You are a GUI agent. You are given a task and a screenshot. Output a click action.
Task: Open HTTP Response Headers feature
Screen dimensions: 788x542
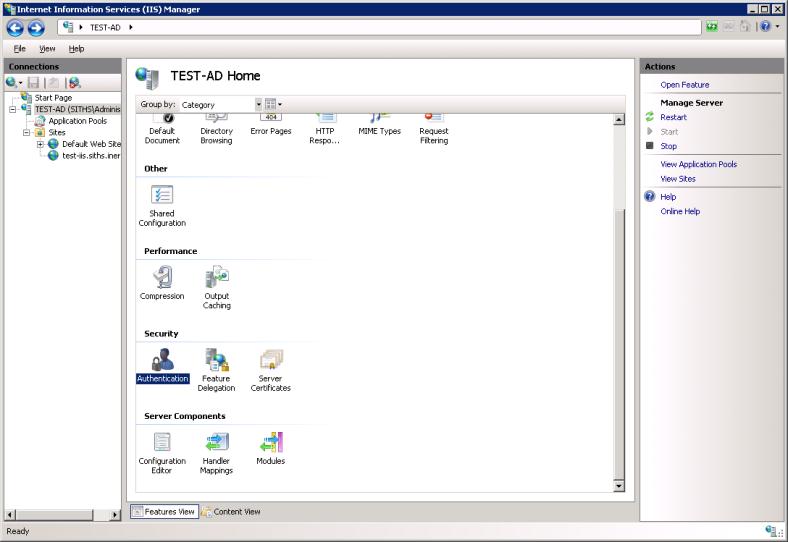click(325, 130)
